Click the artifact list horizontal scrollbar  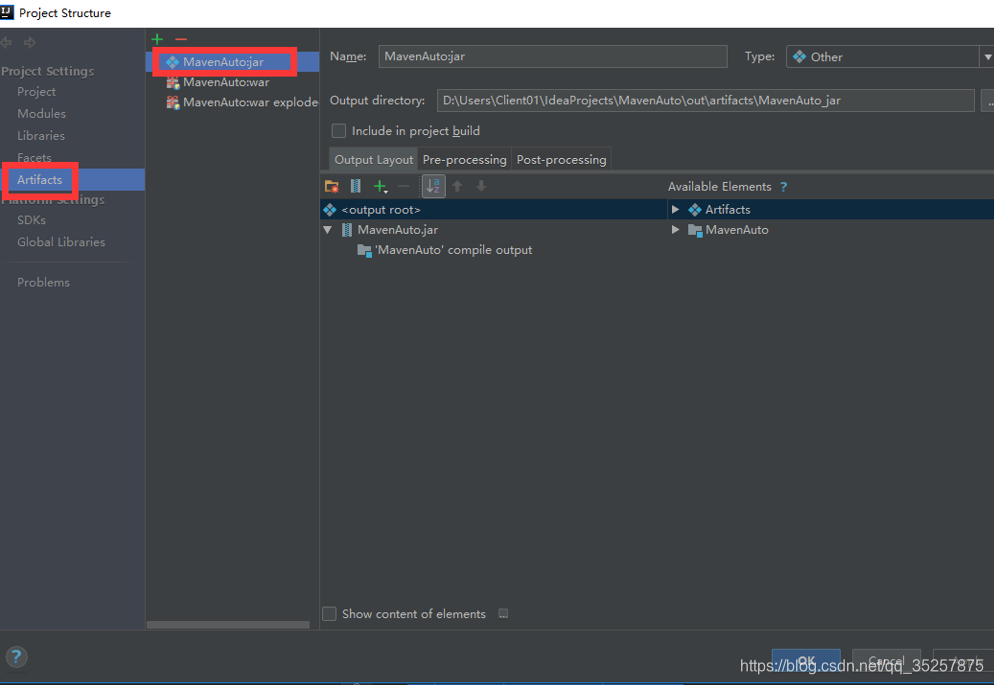tap(228, 625)
